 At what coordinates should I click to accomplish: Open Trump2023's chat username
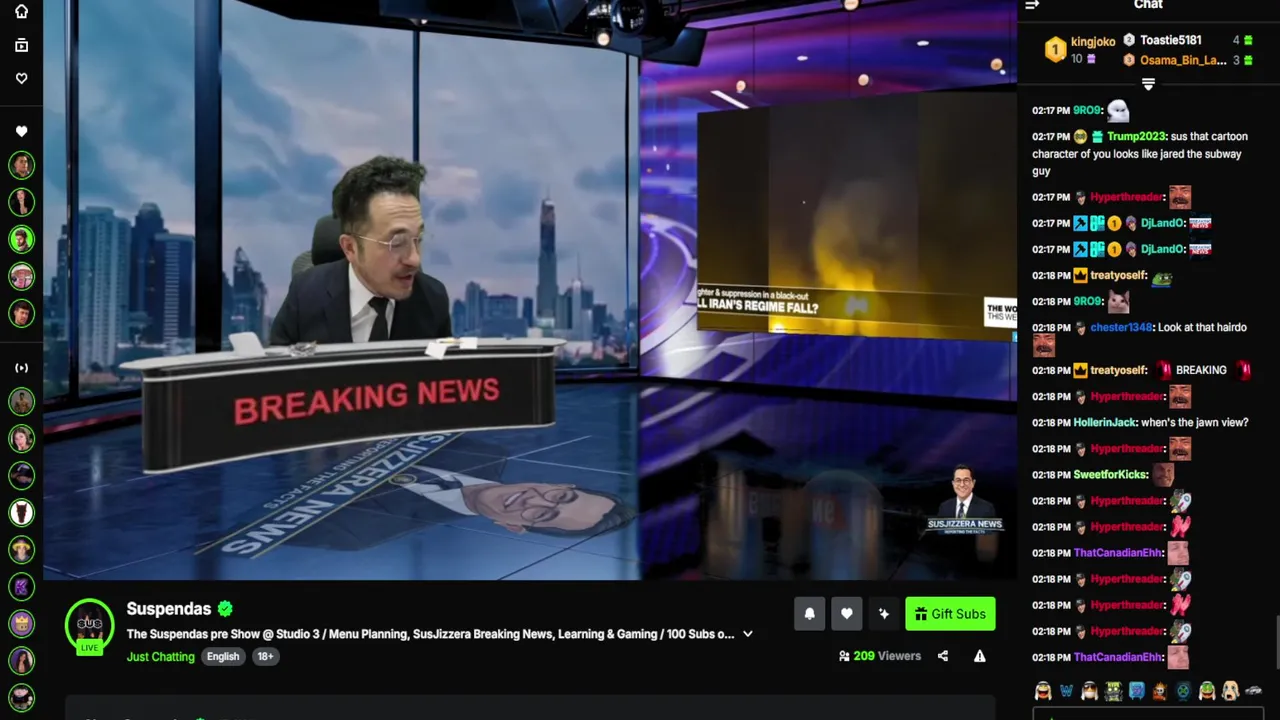tap(1136, 136)
